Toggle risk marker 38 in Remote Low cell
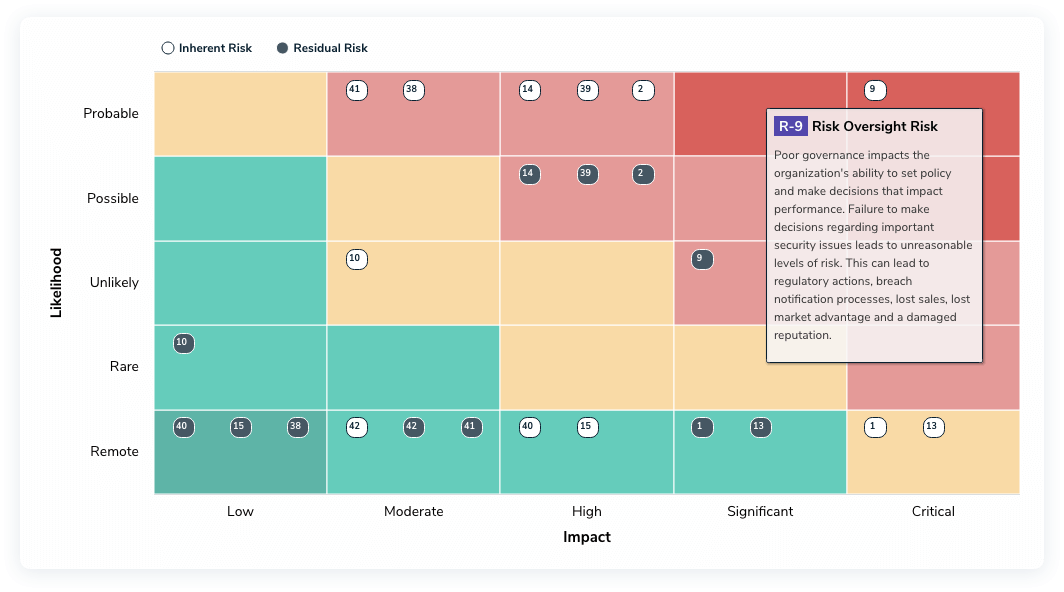Viewport: 1064px width, 592px height. point(296,427)
